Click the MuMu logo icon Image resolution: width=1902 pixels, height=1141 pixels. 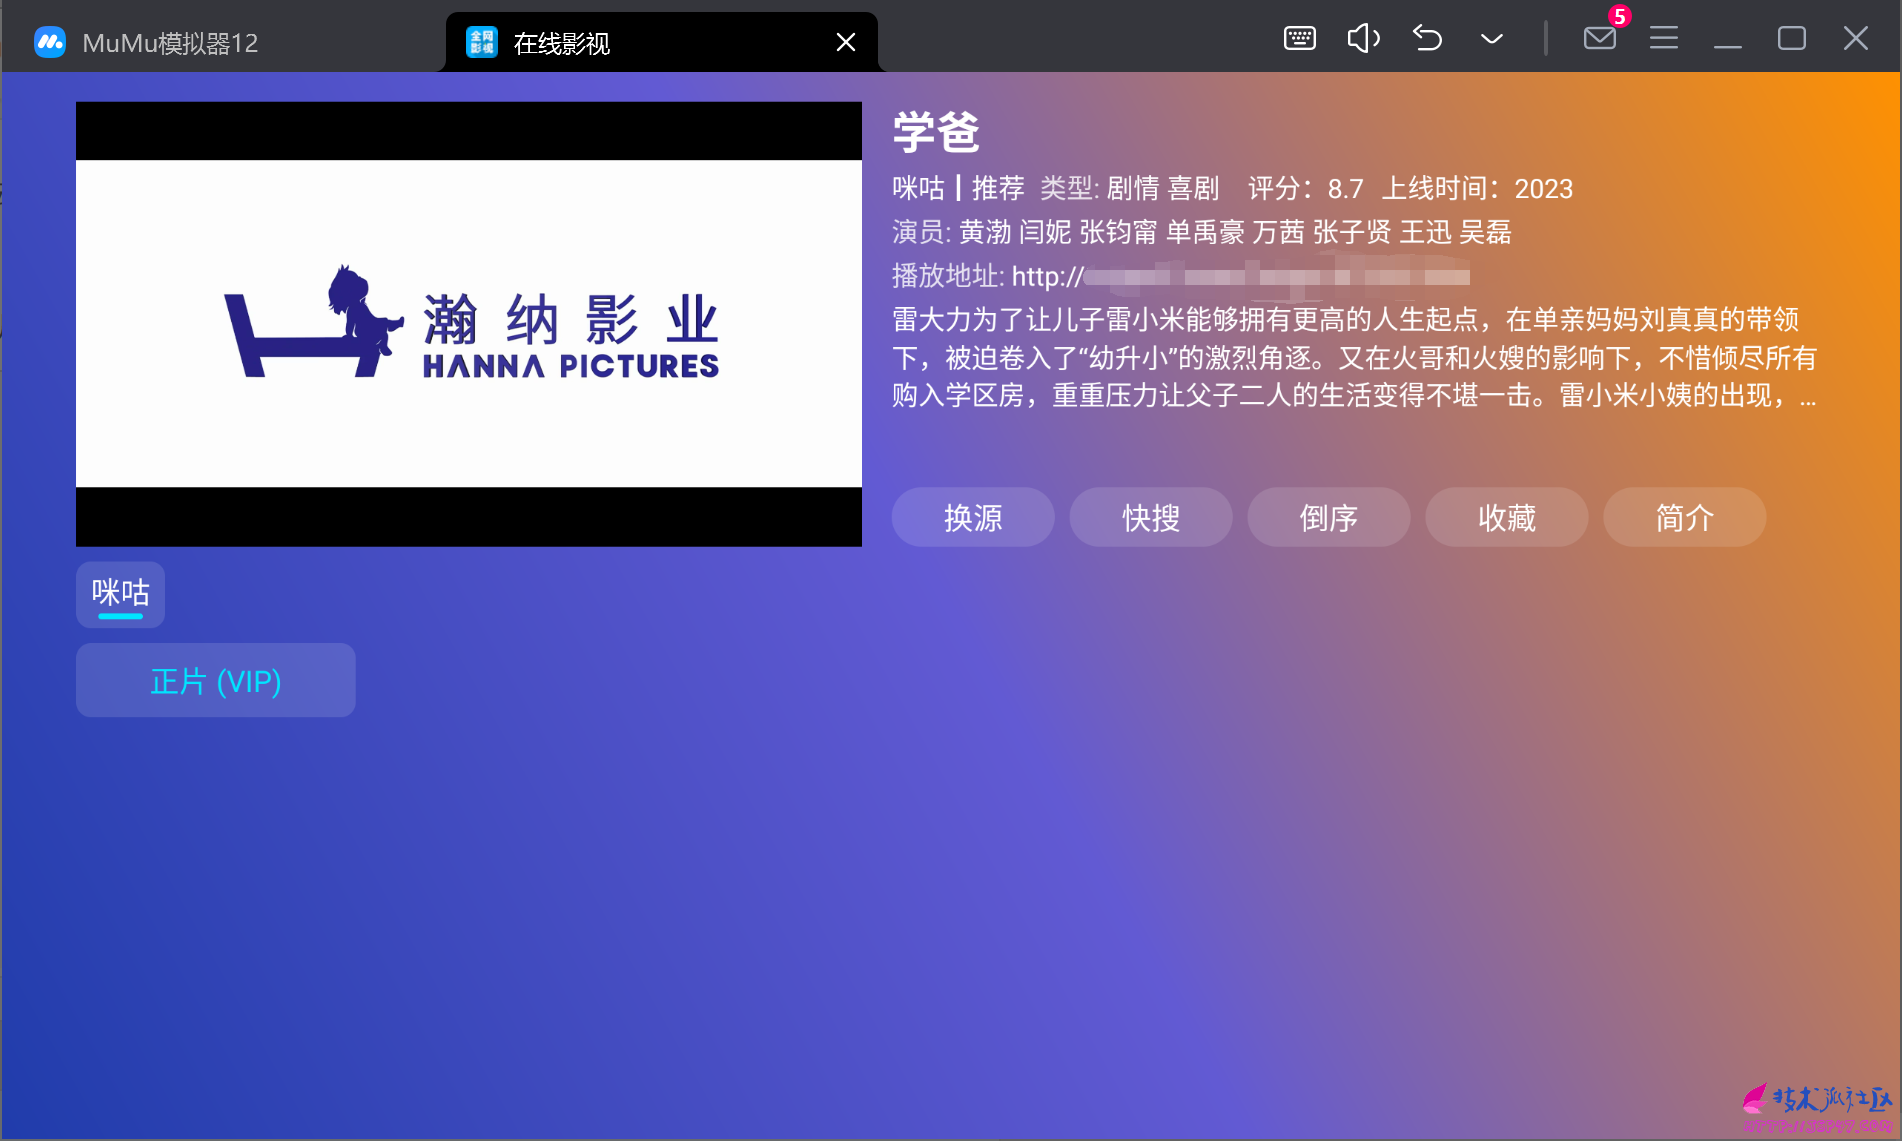click(50, 42)
